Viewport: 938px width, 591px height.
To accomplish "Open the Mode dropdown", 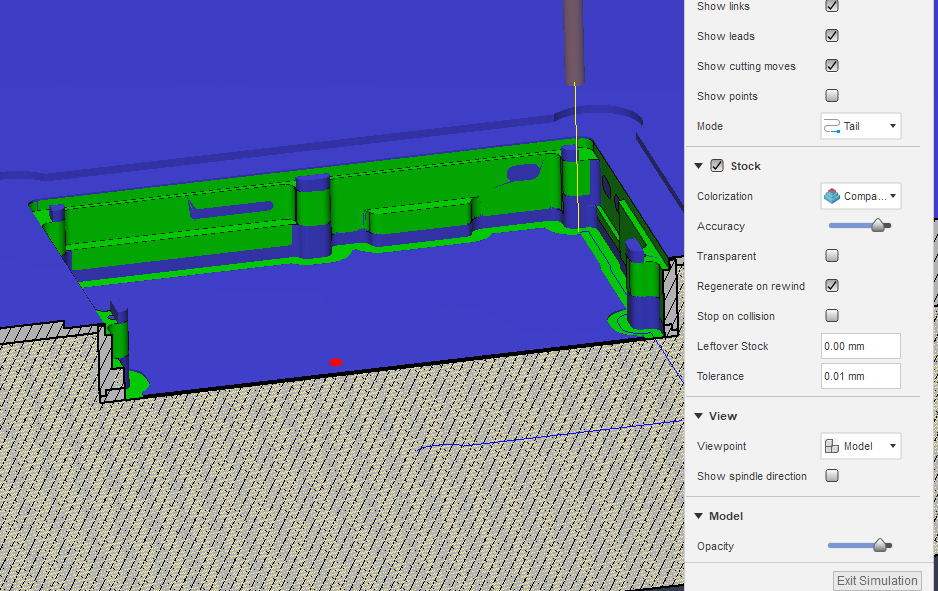I will [891, 126].
